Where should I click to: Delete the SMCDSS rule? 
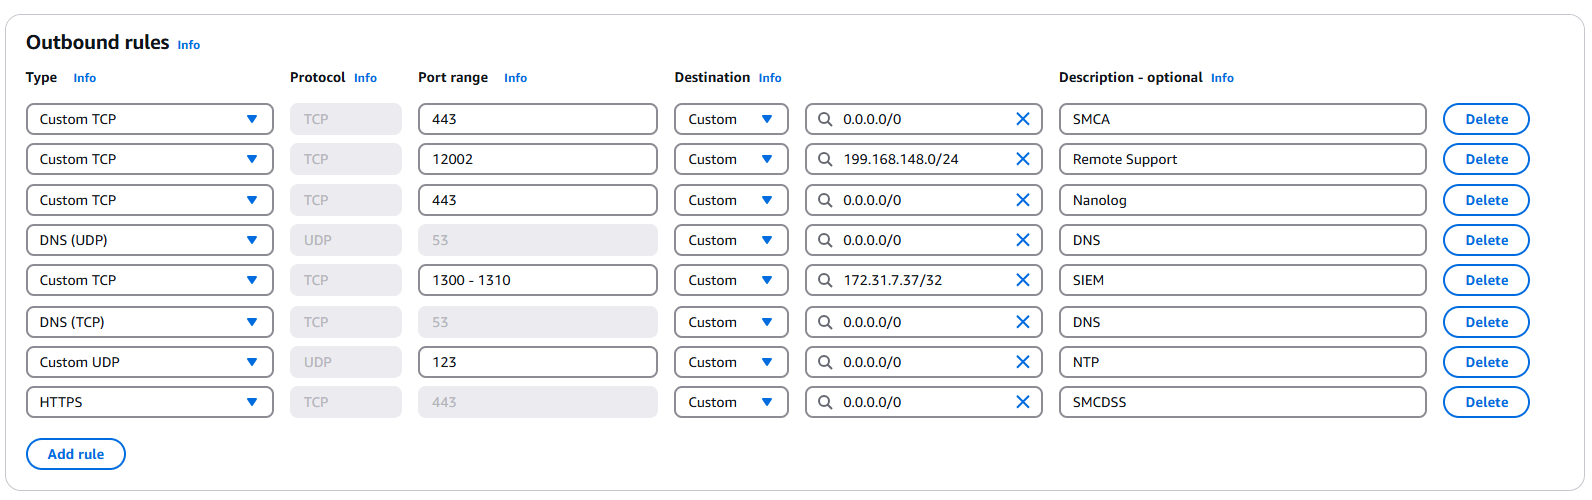click(x=1485, y=402)
